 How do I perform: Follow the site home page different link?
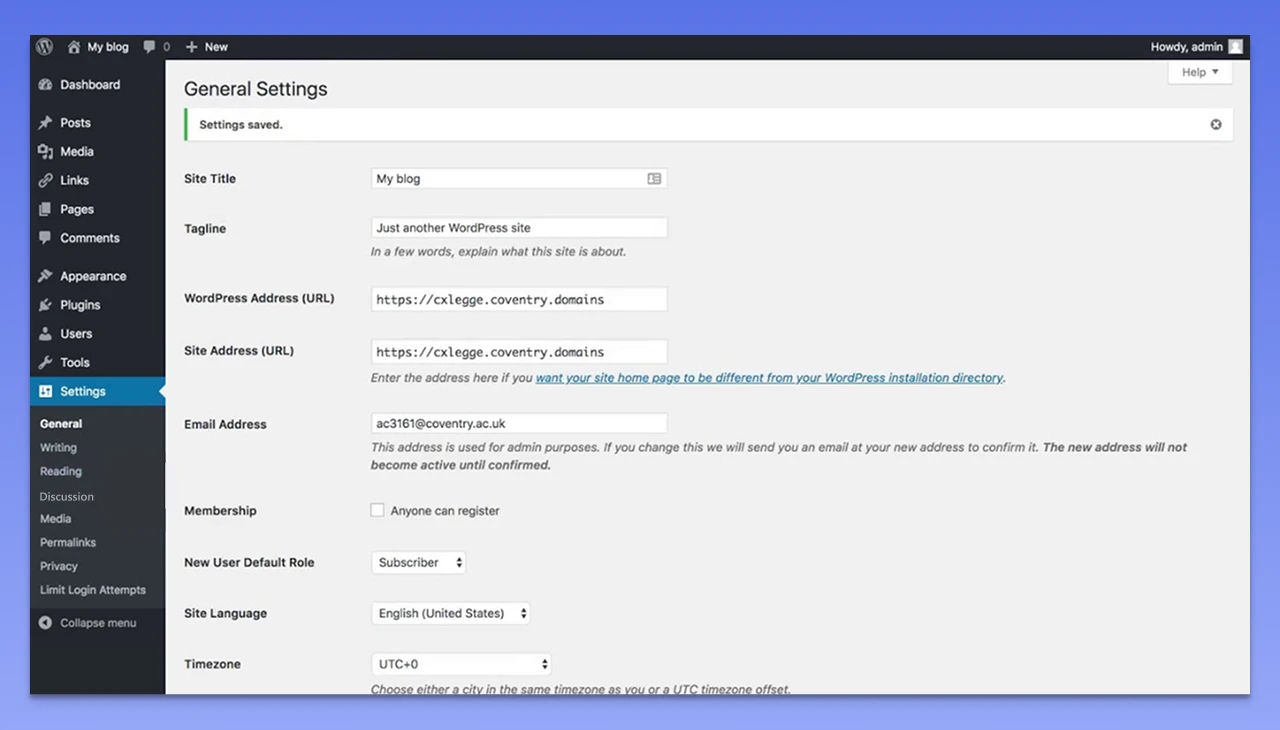tap(769, 378)
